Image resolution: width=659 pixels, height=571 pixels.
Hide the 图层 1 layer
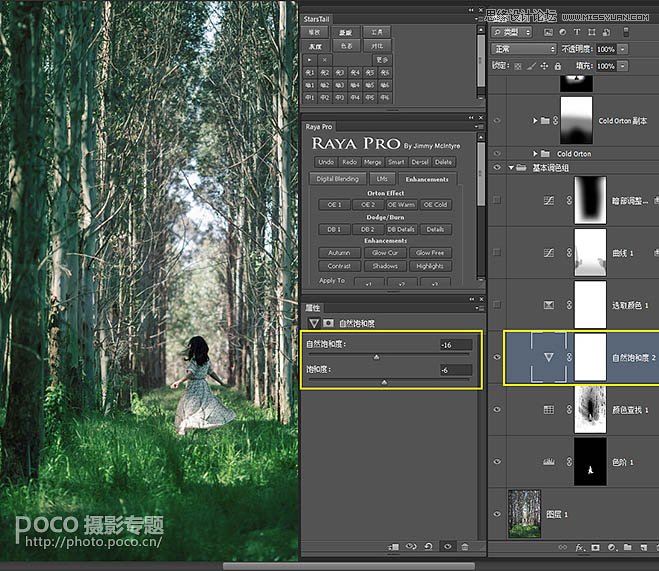[497, 514]
